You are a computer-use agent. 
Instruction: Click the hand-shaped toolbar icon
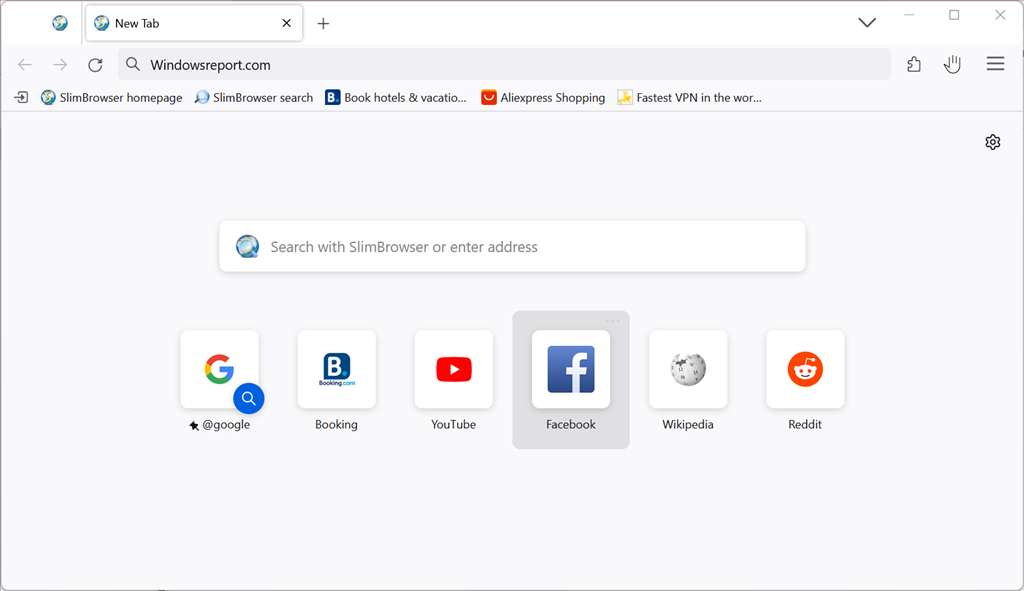pyautogui.click(x=952, y=64)
